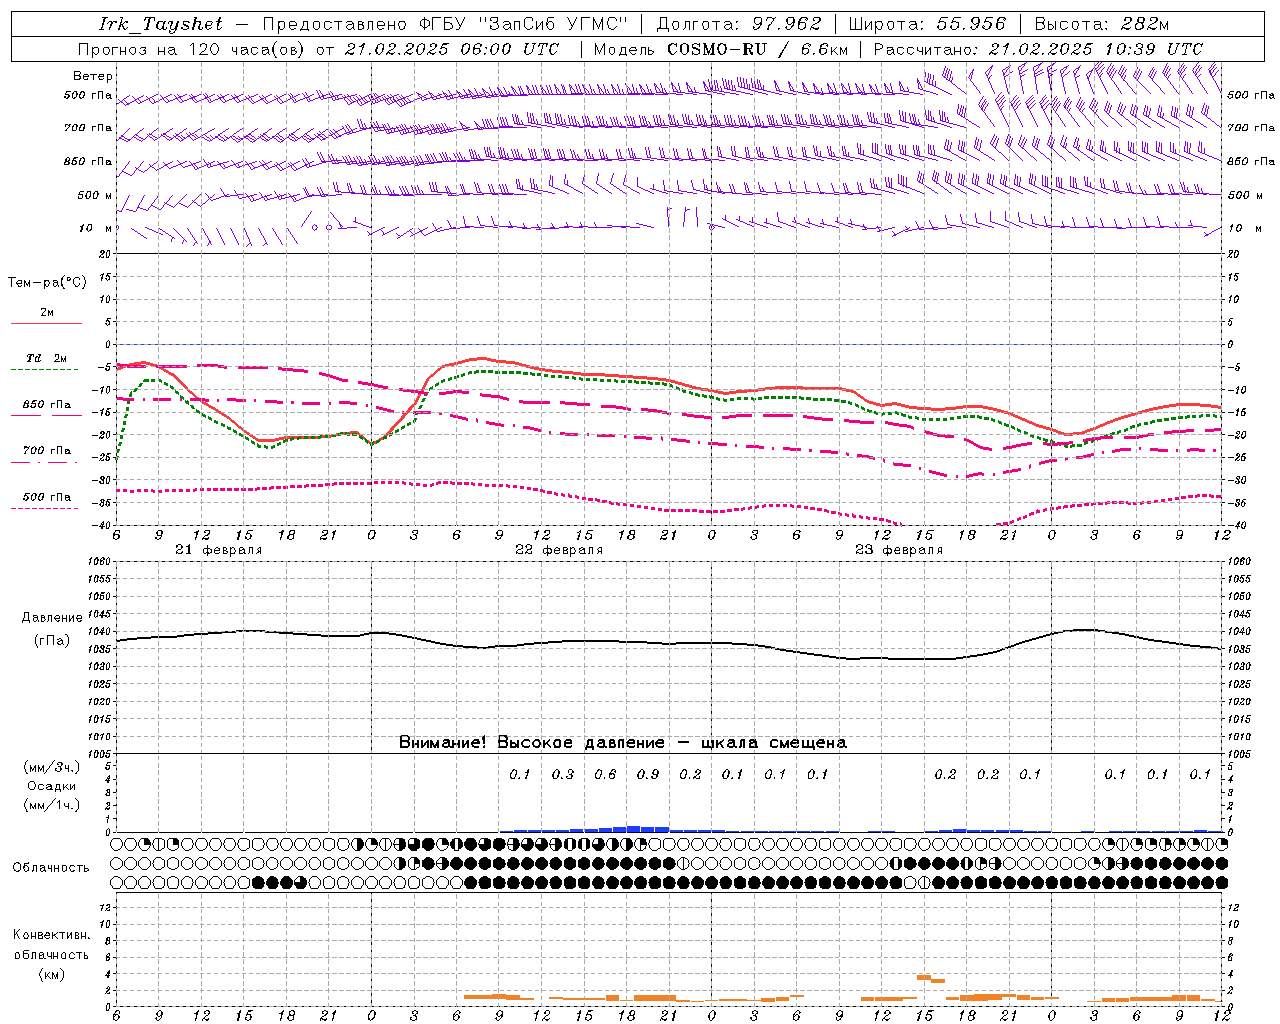Click the latitude value Широта: 55.956
The image size is (1280, 1024).
pos(927,24)
